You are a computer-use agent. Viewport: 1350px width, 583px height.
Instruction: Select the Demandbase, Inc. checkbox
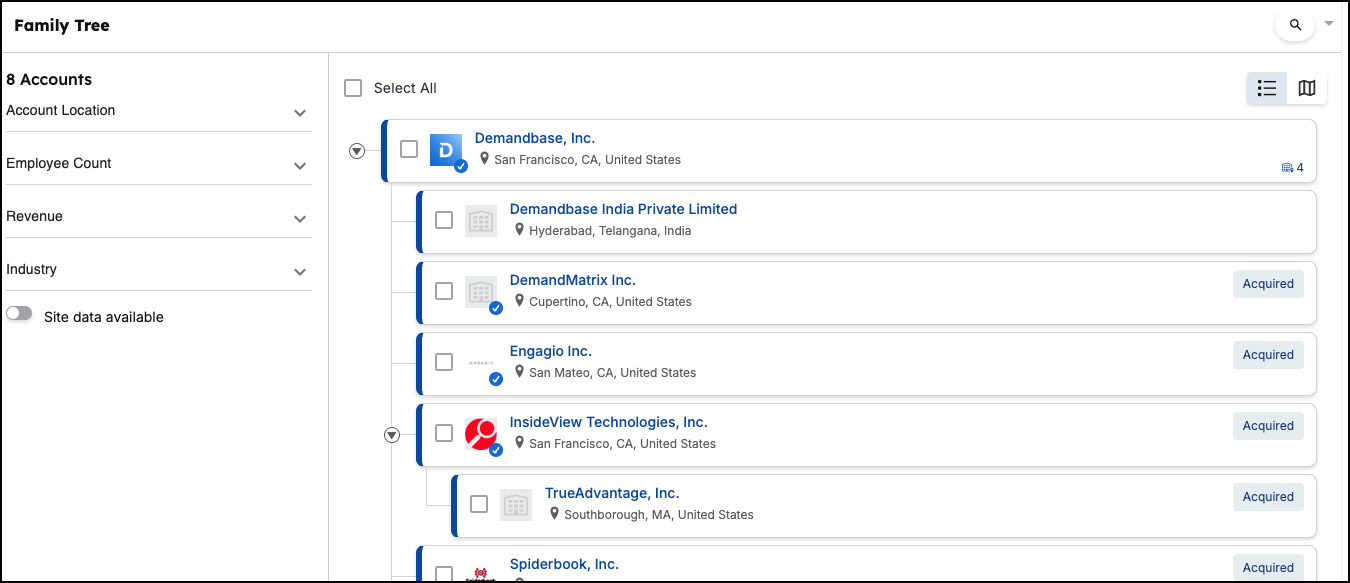coord(409,149)
